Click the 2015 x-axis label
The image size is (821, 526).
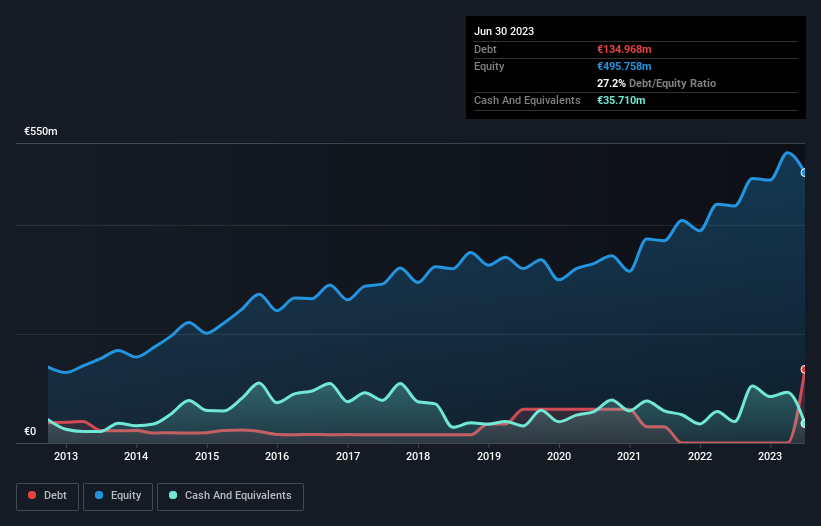point(207,456)
